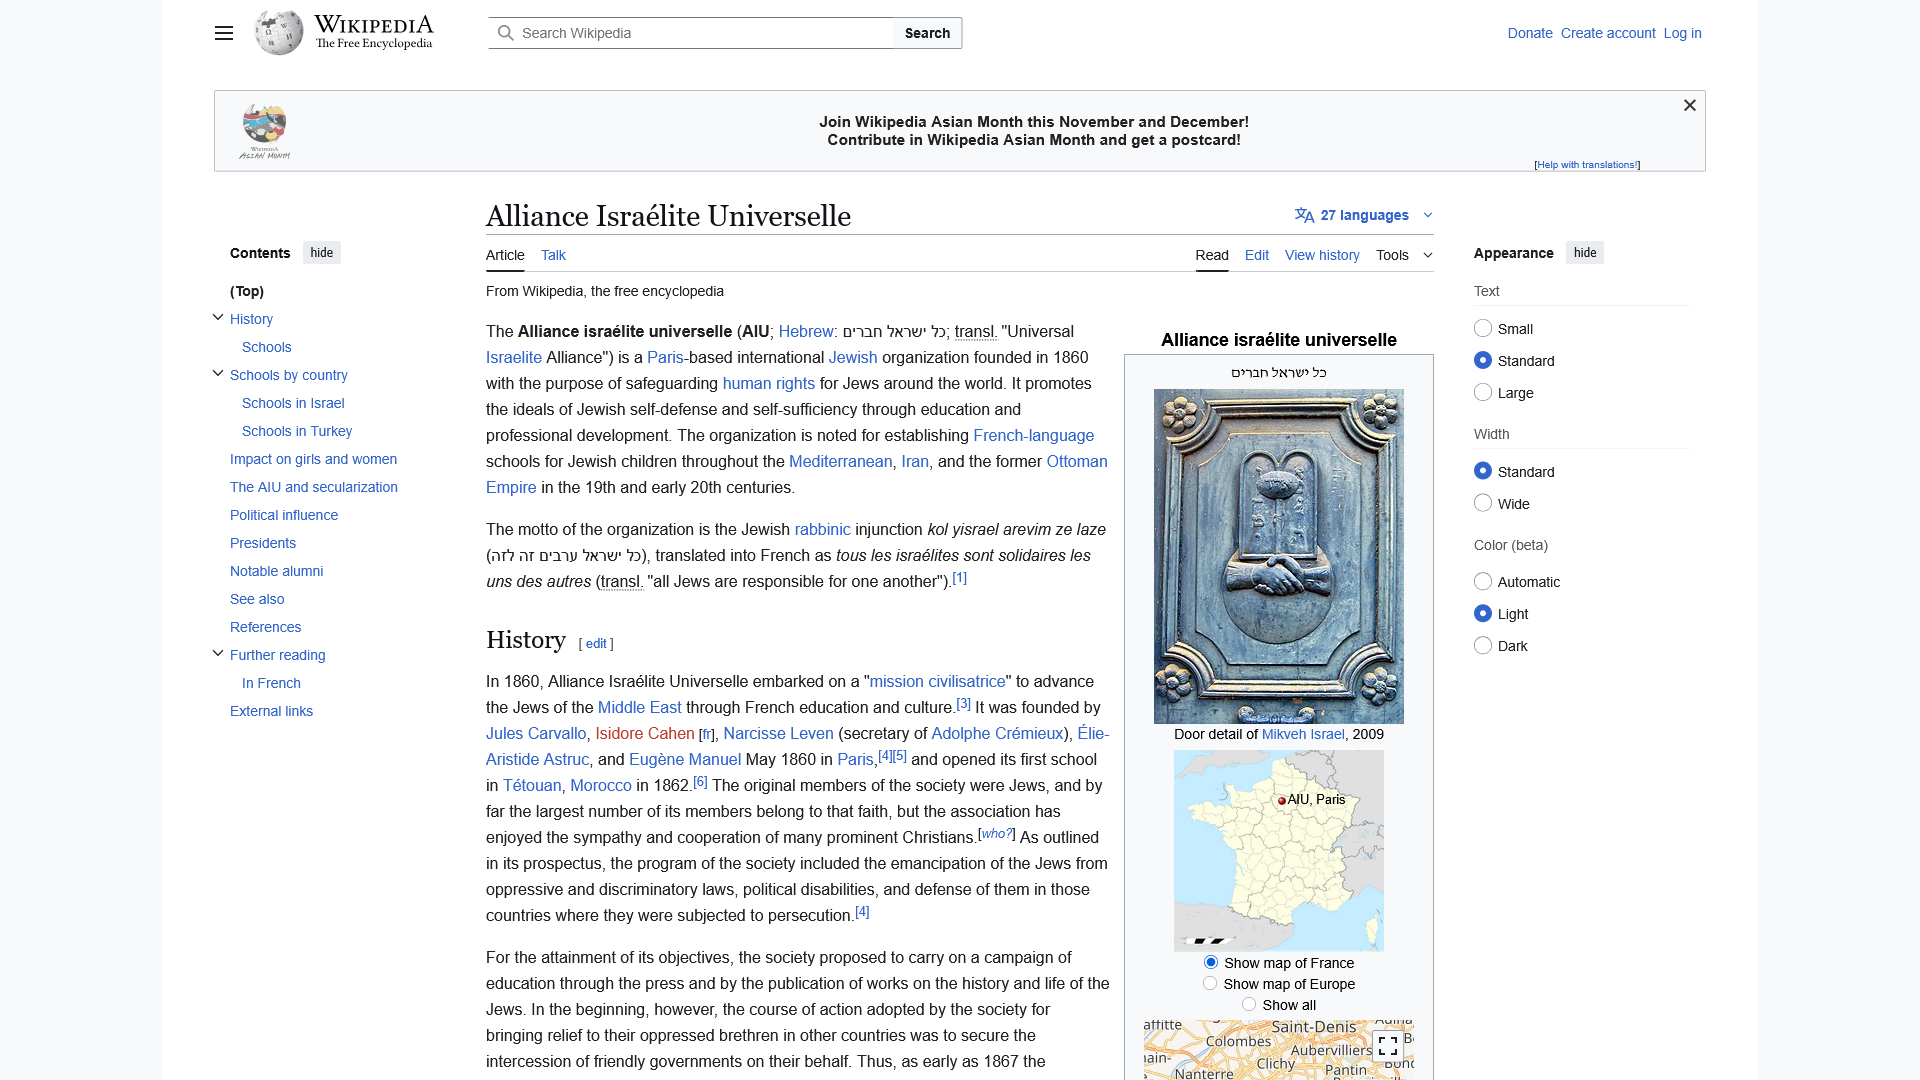Click the Wikipedia globe logo
Screen dimensions: 1920x1080
pos(278,32)
